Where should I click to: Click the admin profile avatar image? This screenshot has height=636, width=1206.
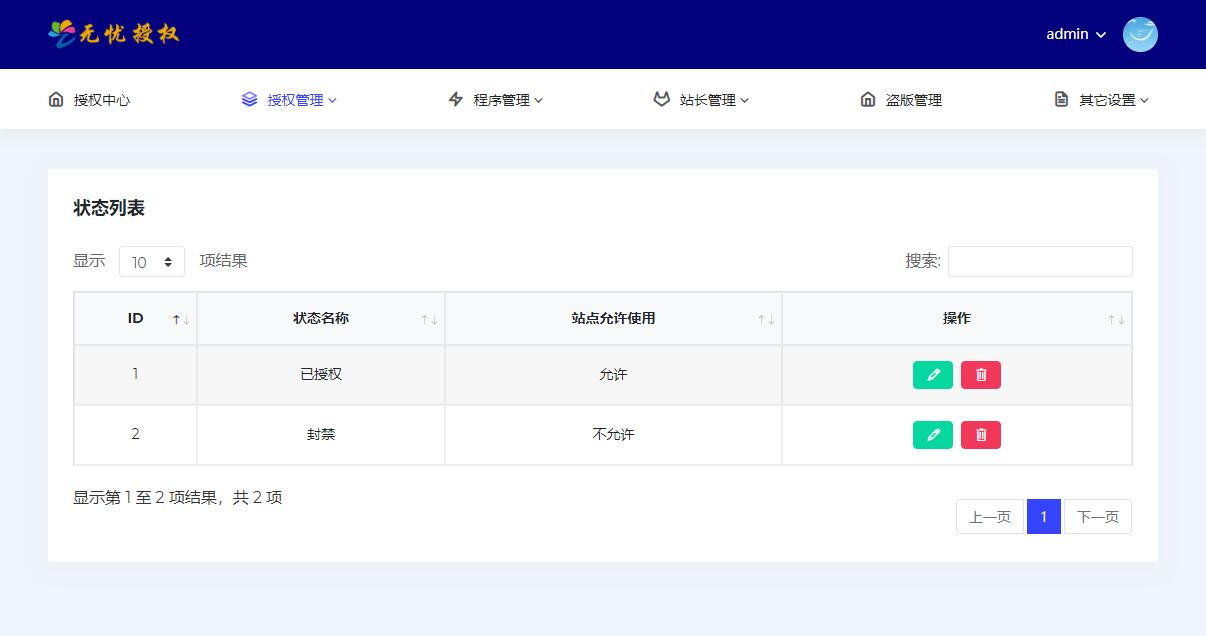pyautogui.click(x=1140, y=34)
